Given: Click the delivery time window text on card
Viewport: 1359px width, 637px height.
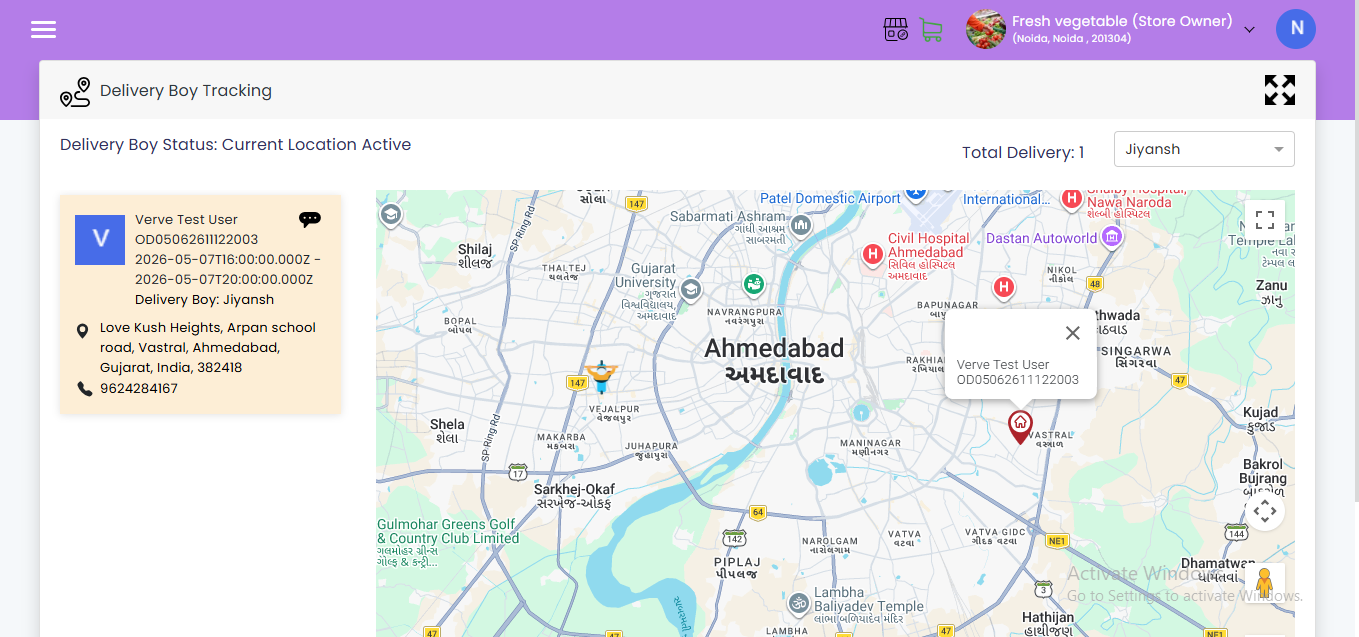Looking at the screenshot, I should click(228, 270).
